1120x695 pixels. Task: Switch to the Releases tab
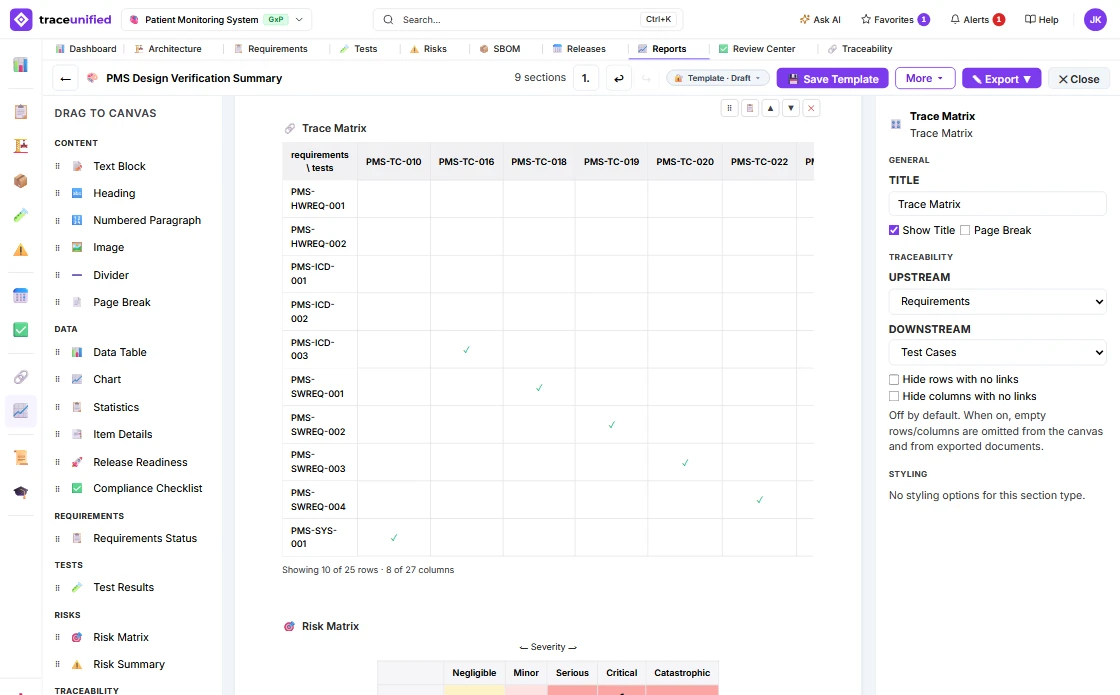point(579,49)
